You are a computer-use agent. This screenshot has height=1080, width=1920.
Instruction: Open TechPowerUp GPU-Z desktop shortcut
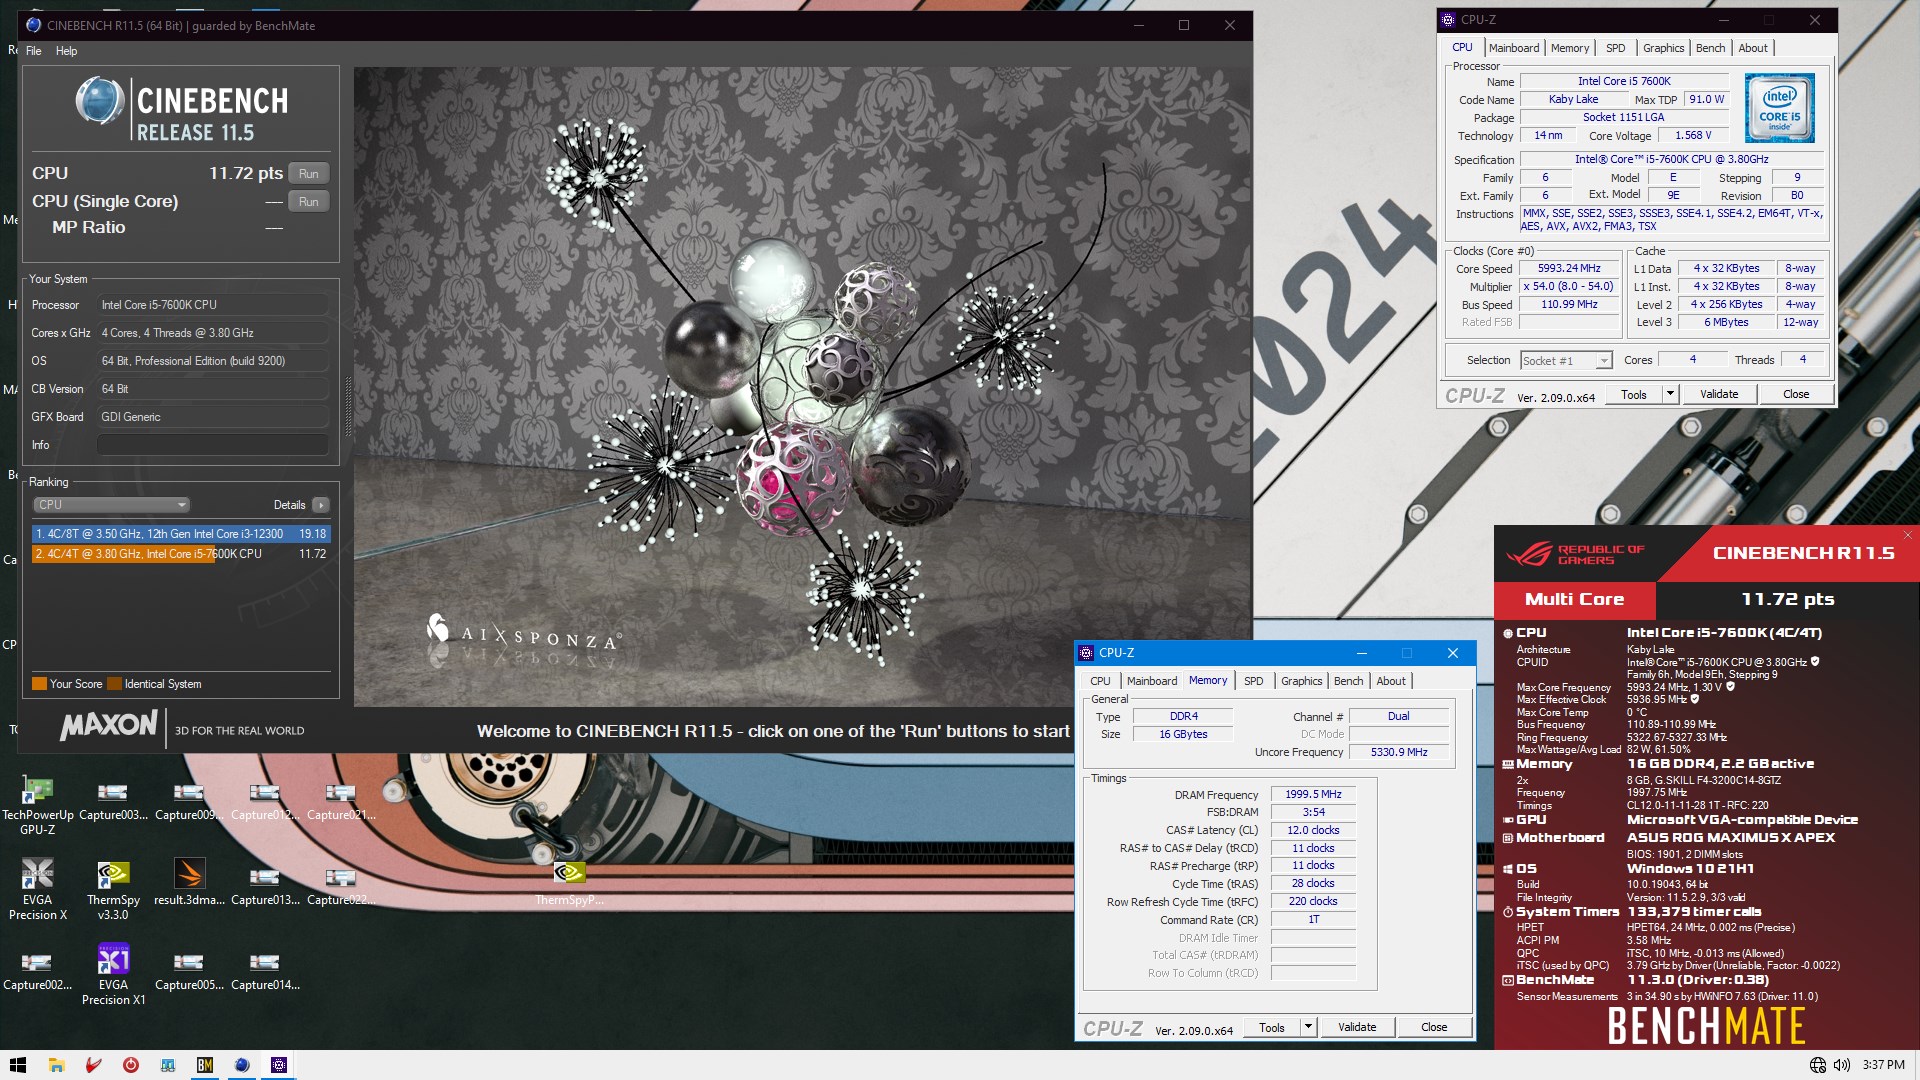pos(37,805)
